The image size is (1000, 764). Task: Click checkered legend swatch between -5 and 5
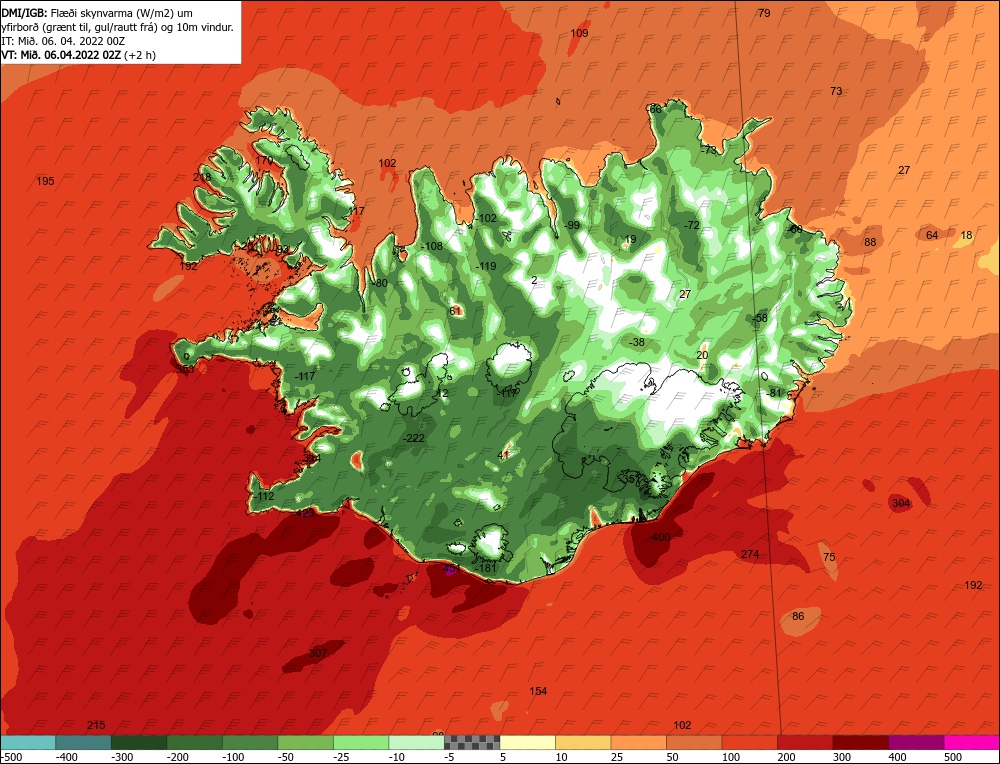pos(472,742)
